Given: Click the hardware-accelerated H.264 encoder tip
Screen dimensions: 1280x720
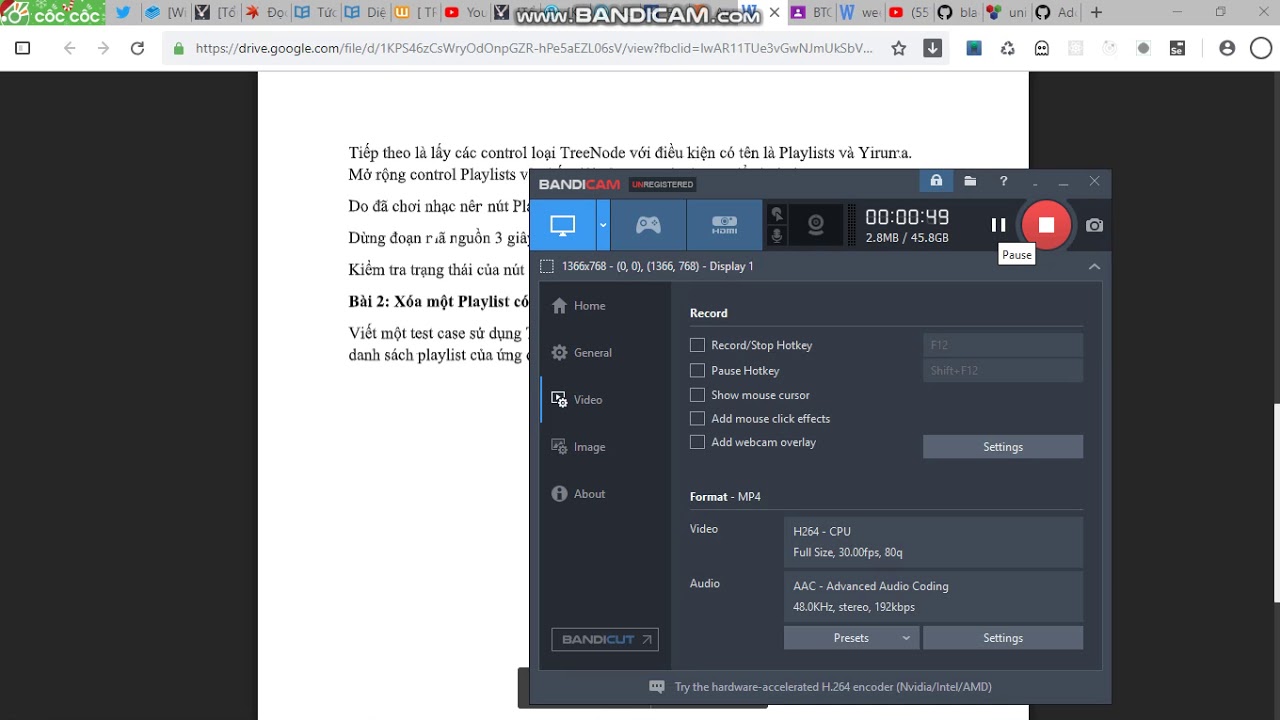Looking at the screenshot, I should click(833, 687).
